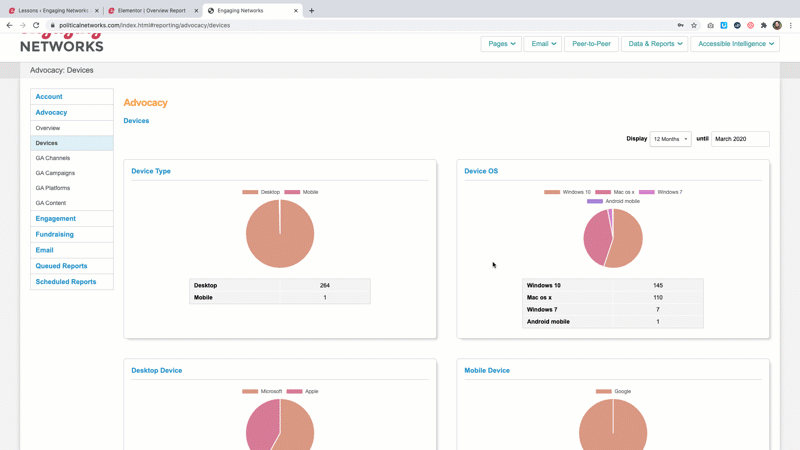Click the saved passwords key icon
Image resolution: width=800 pixels, height=450 pixels.
click(x=681, y=25)
